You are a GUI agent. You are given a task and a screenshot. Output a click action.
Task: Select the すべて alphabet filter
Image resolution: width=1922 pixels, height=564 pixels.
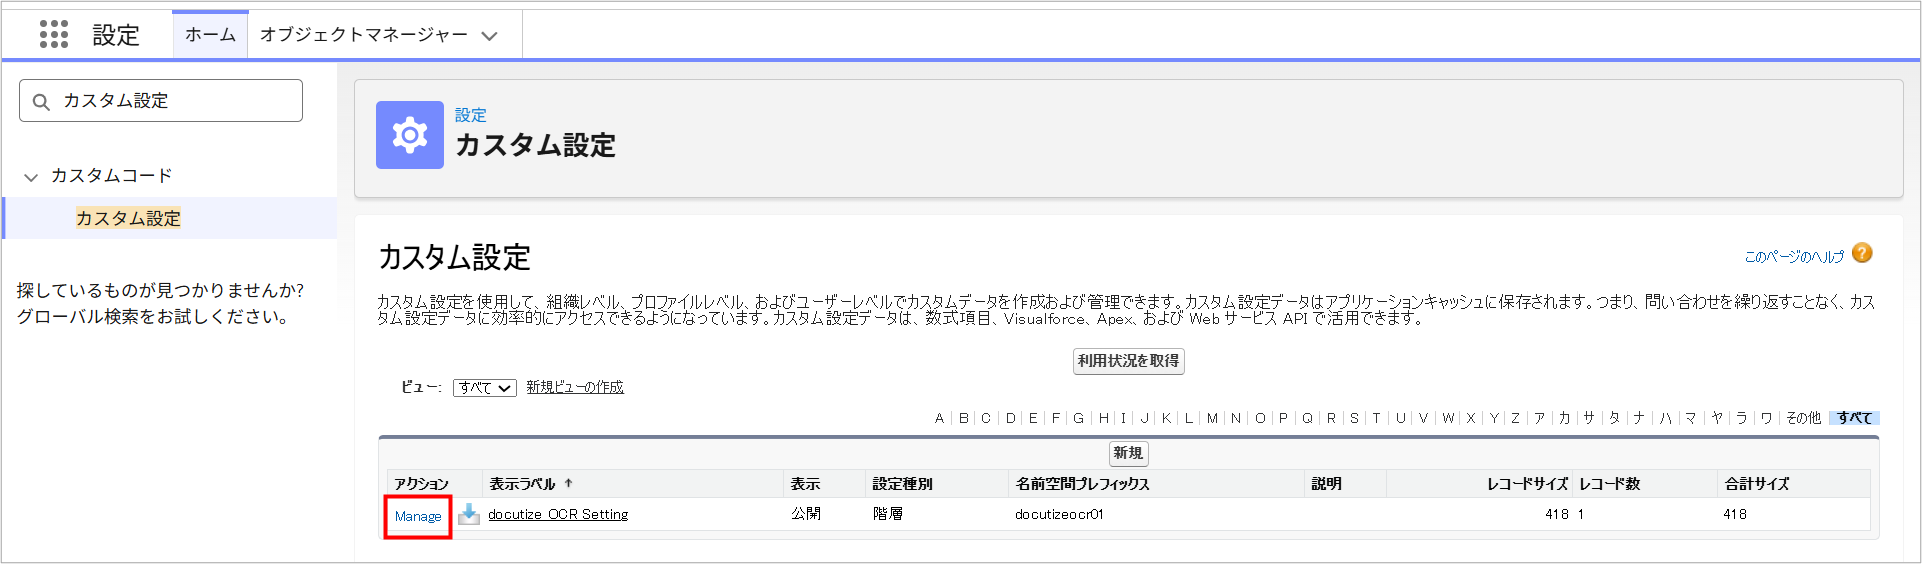tap(1855, 418)
